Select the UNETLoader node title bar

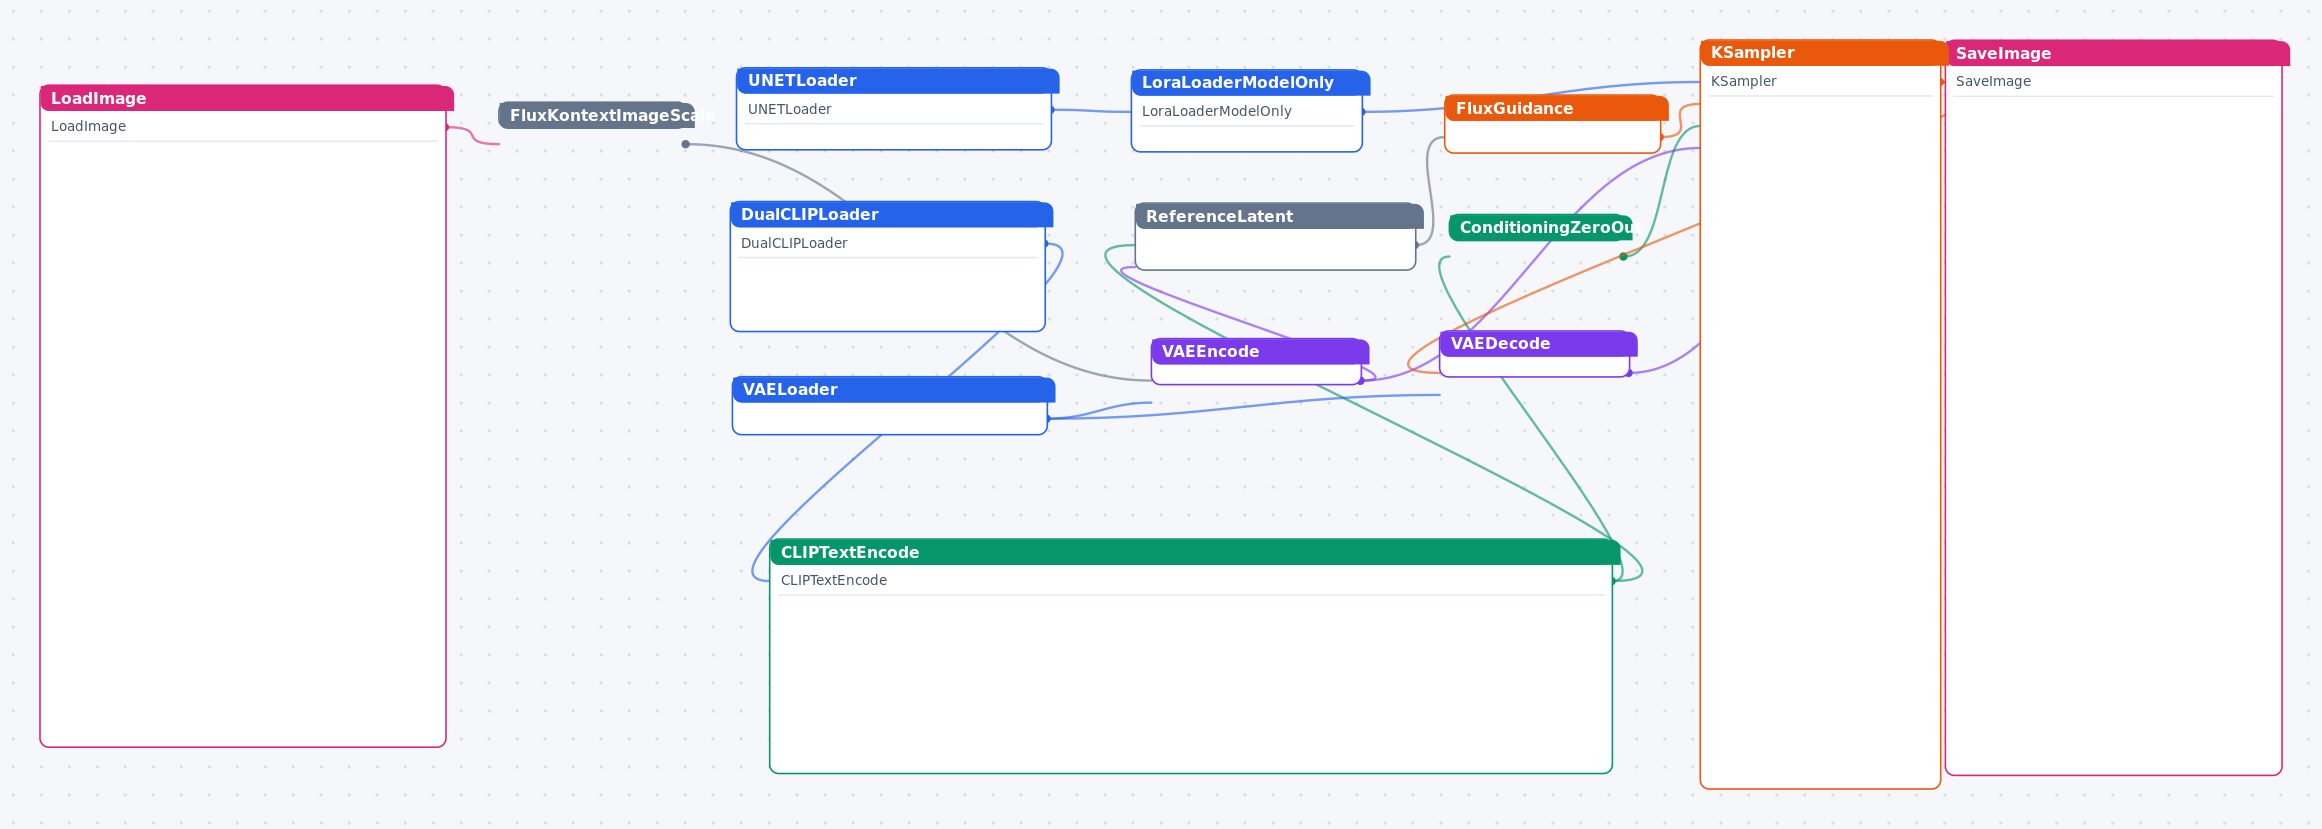897,81
